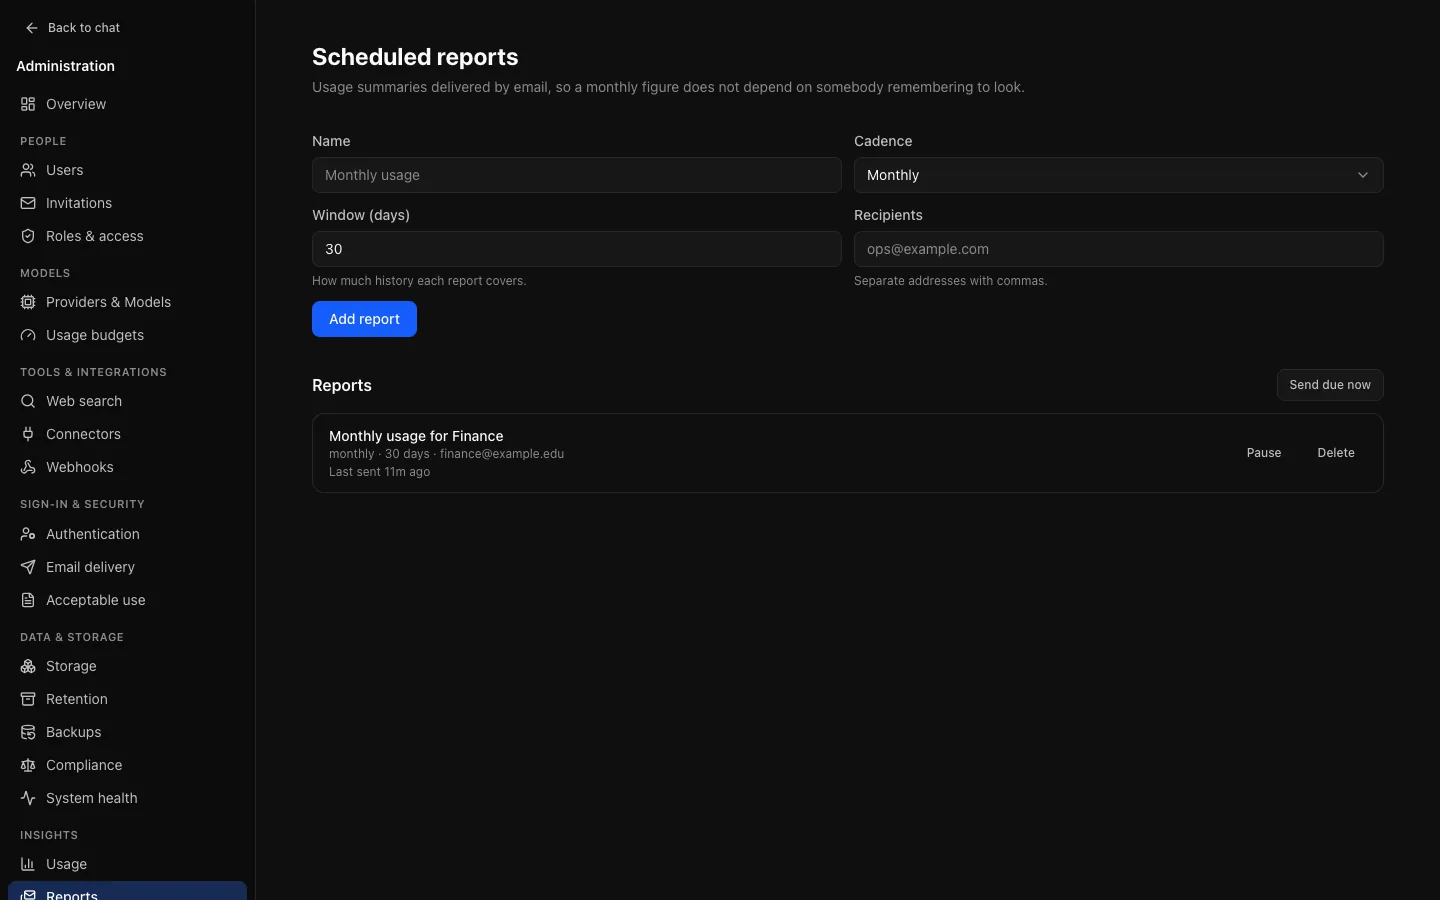Click the Providers & Models chip icon
Screen dimensions: 1440x900
28,302
